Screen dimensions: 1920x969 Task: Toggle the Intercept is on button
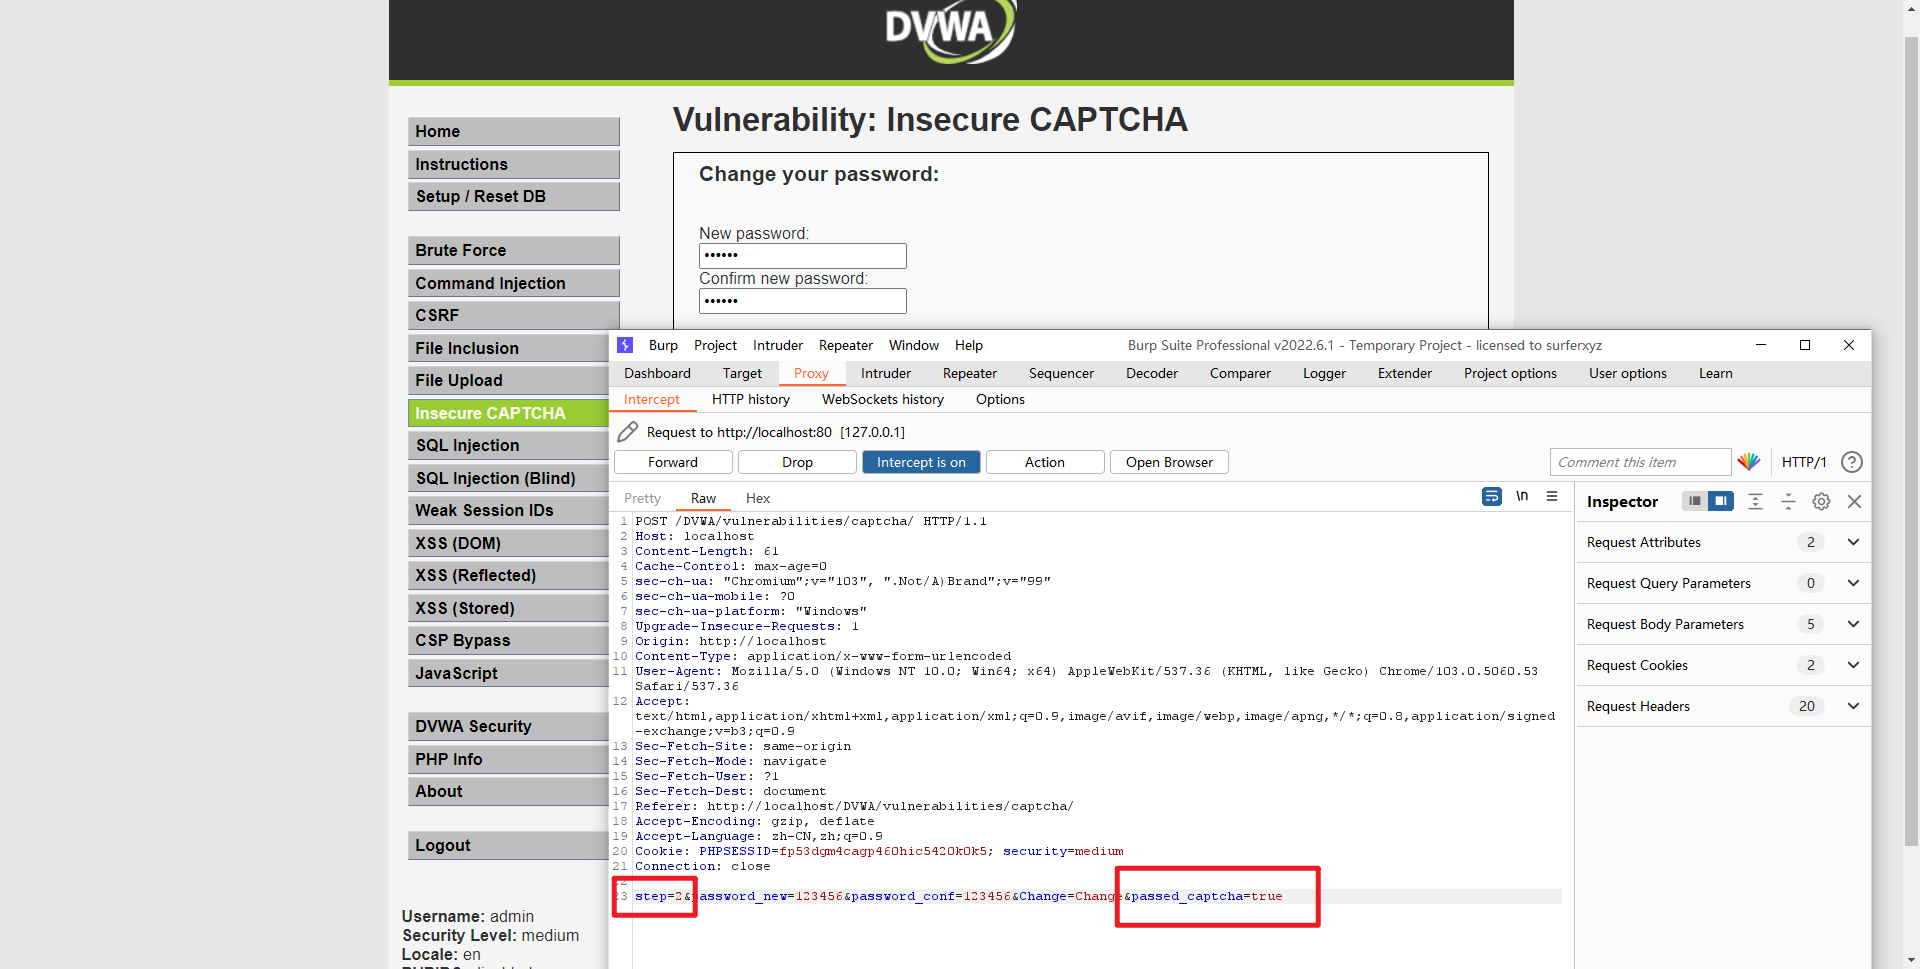[921, 462]
